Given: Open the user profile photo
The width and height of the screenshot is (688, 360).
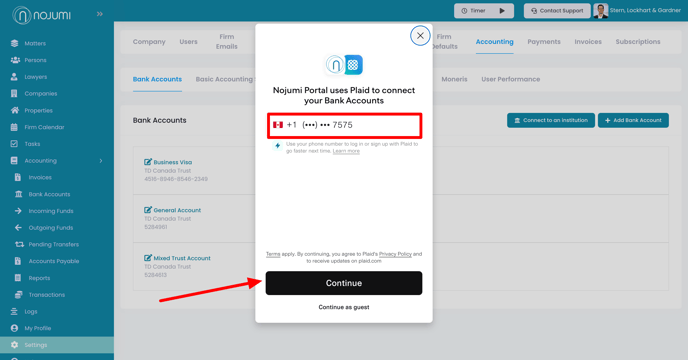Looking at the screenshot, I should tap(601, 11).
